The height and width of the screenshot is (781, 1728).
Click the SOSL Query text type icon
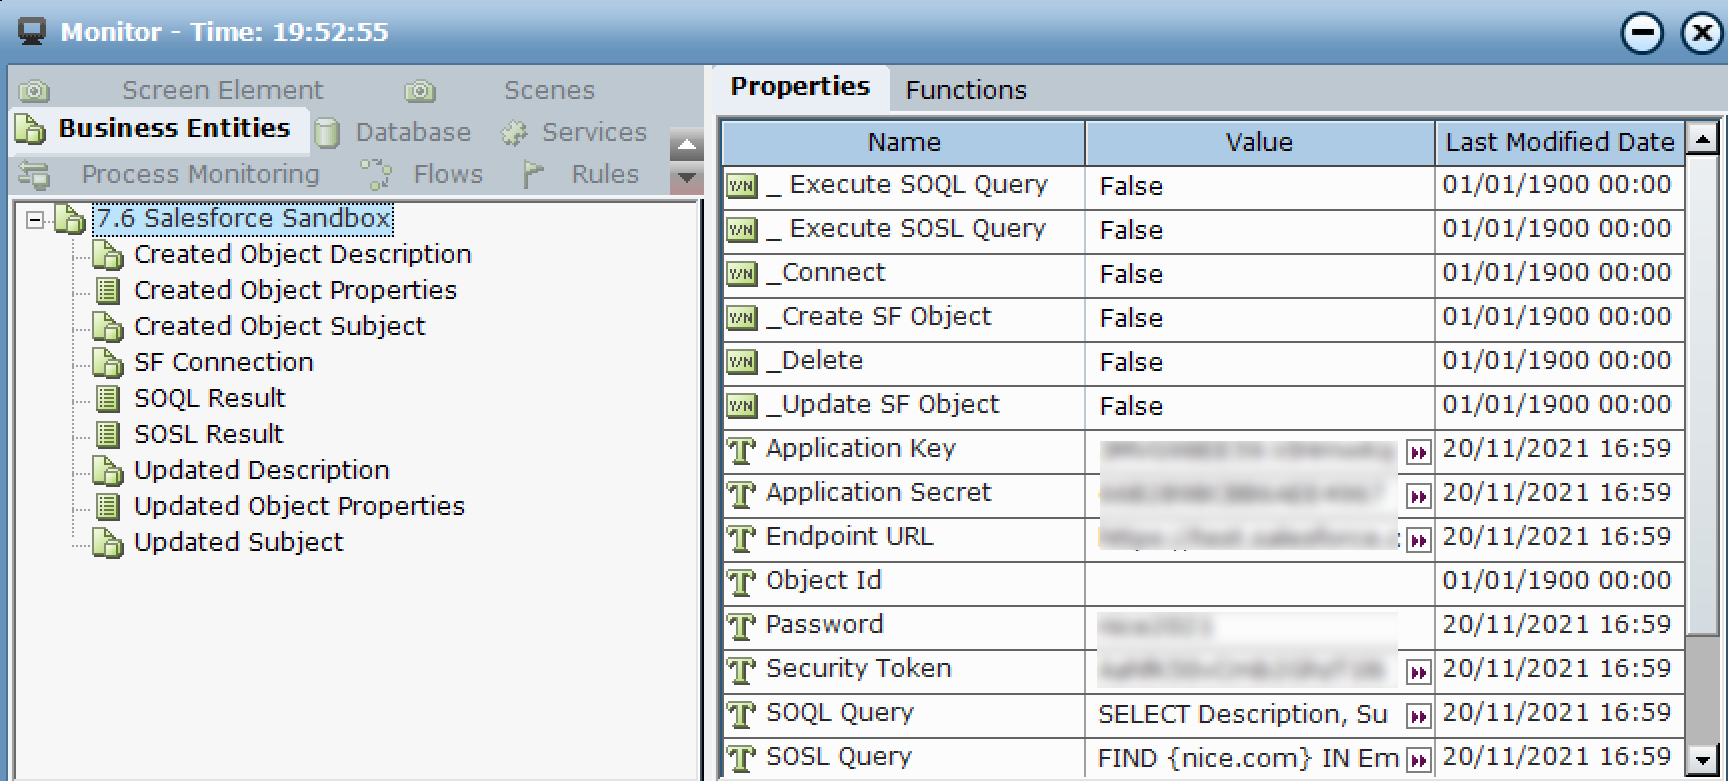[741, 759]
